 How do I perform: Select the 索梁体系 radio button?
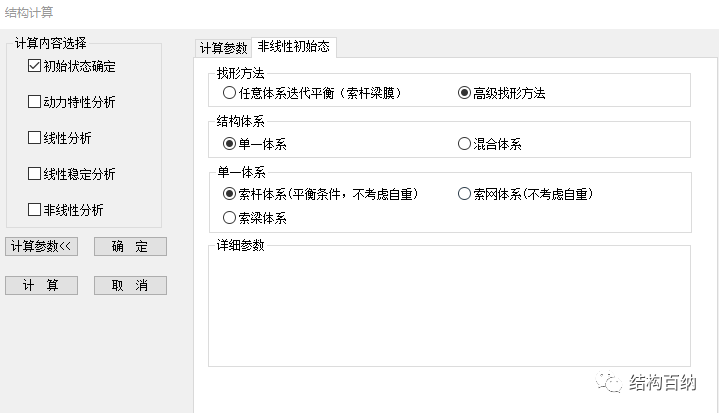(229, 218)
